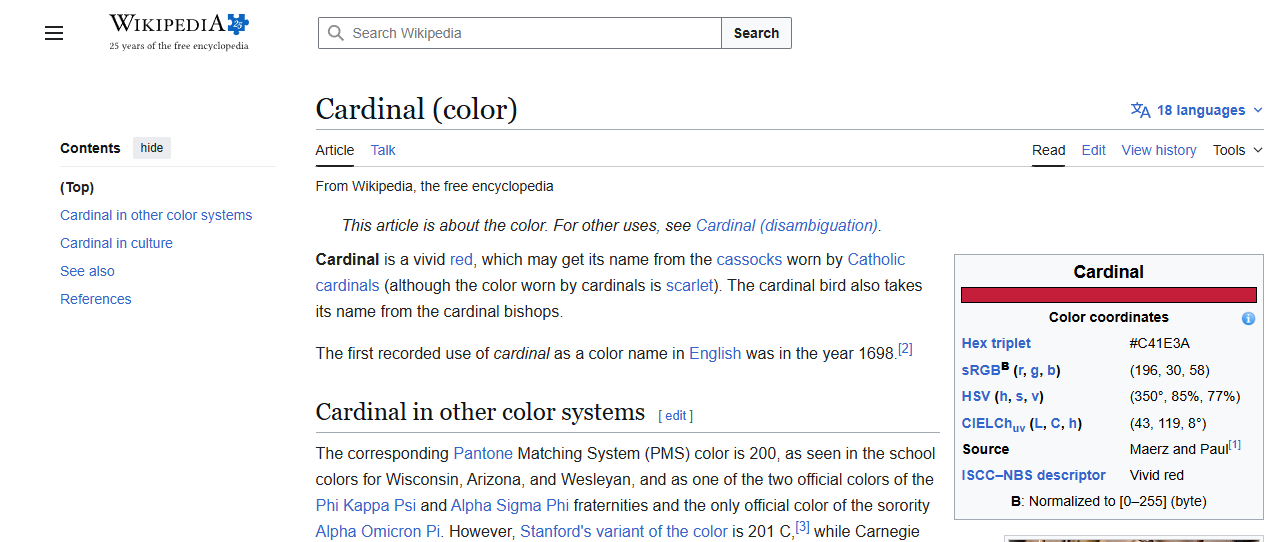
Task: Click the cardinal red color bar
Action: pyautogui.click(x=1108, y=295)
